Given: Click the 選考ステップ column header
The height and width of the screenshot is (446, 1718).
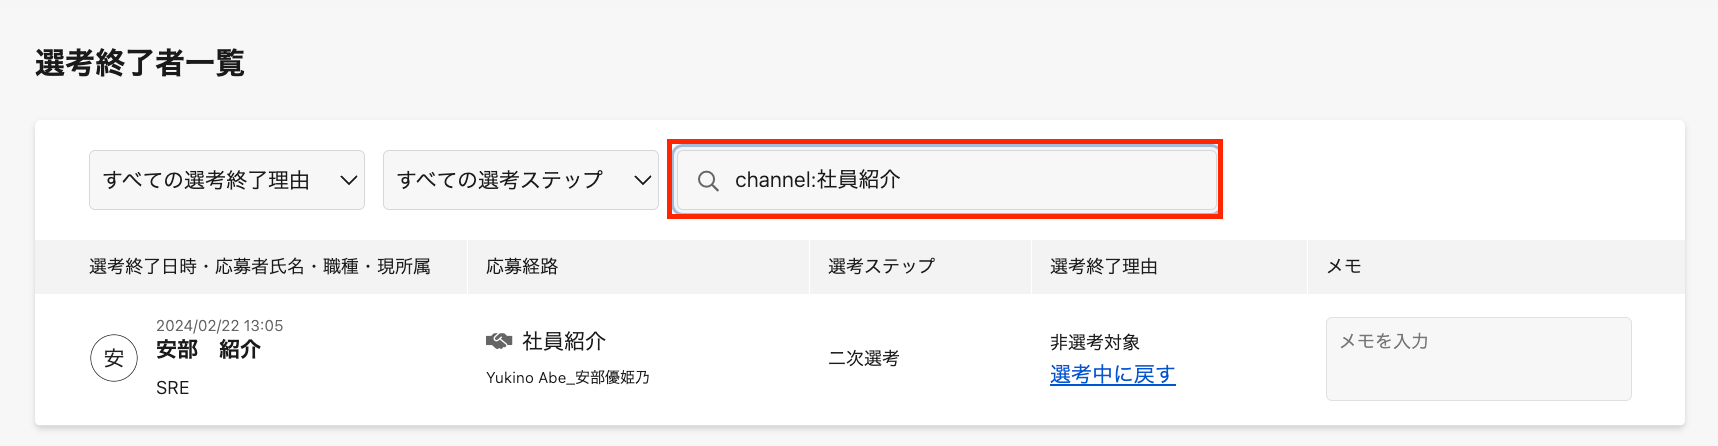Looking at the screenshot, I should 881,266.
